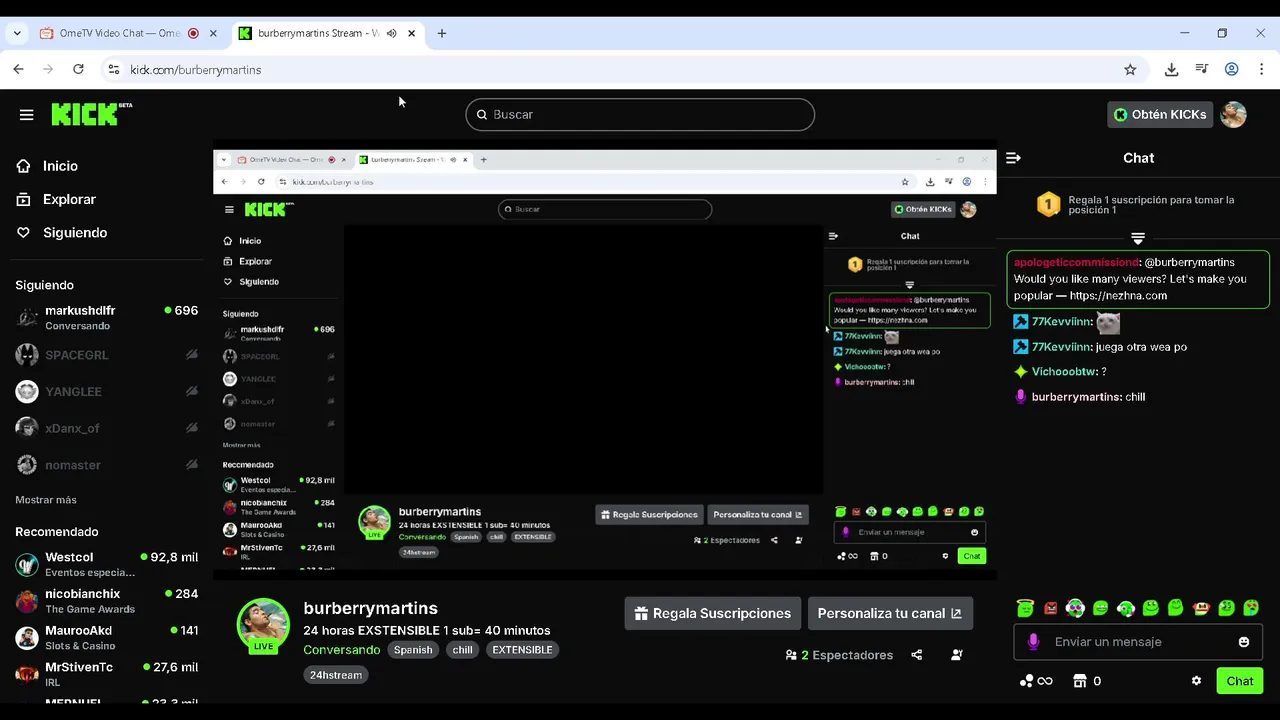The image size is (1280, 720).
Task: Open Chrome three-dot menu
Action: 1261,69
